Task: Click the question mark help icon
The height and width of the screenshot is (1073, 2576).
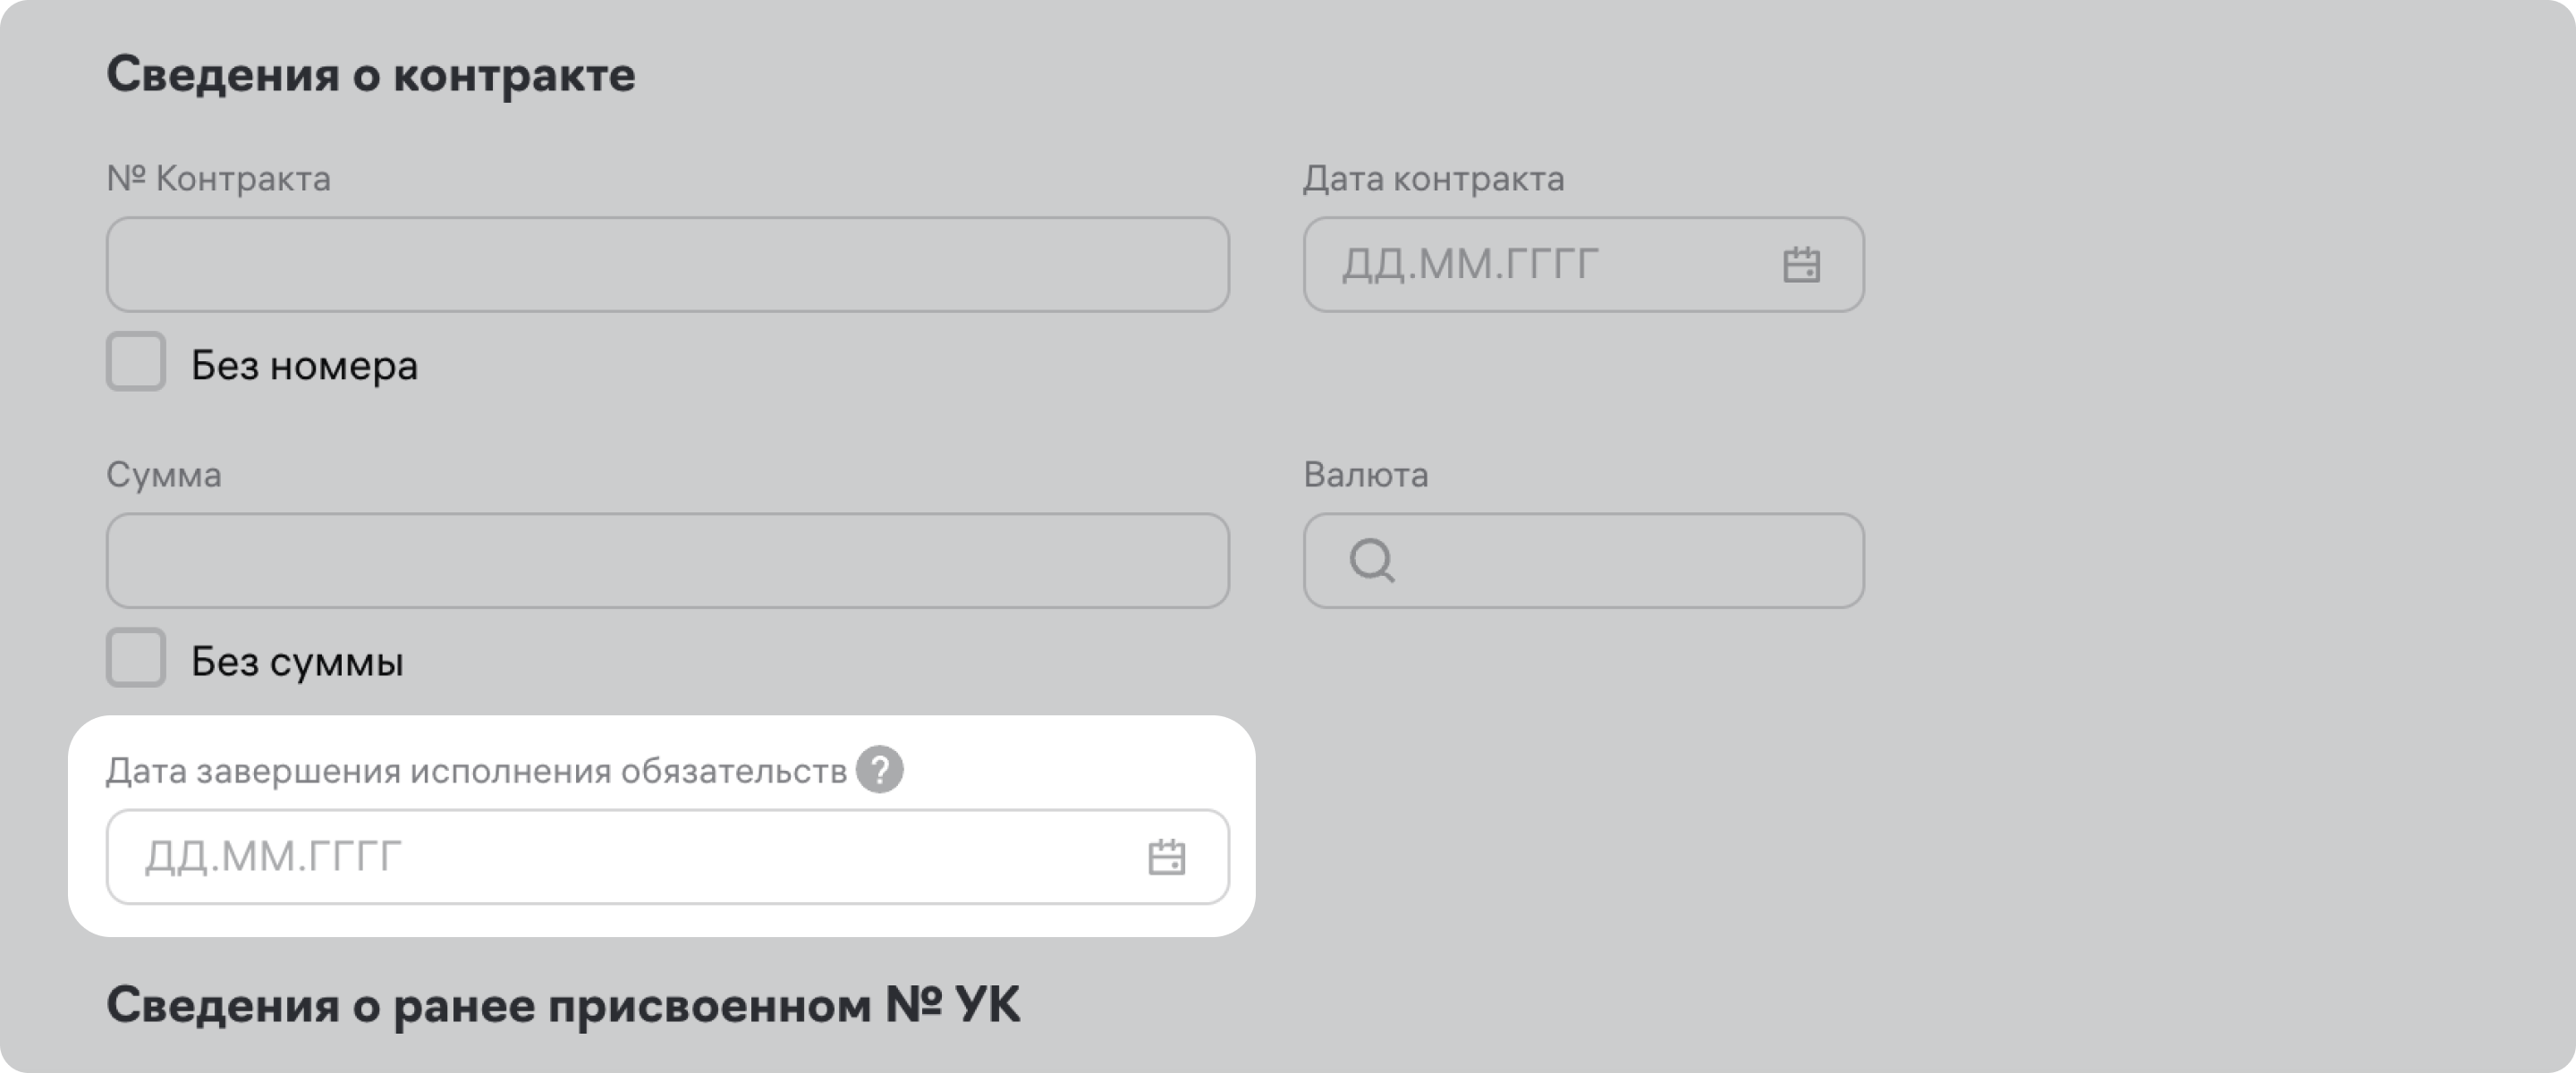Action: 879,770
